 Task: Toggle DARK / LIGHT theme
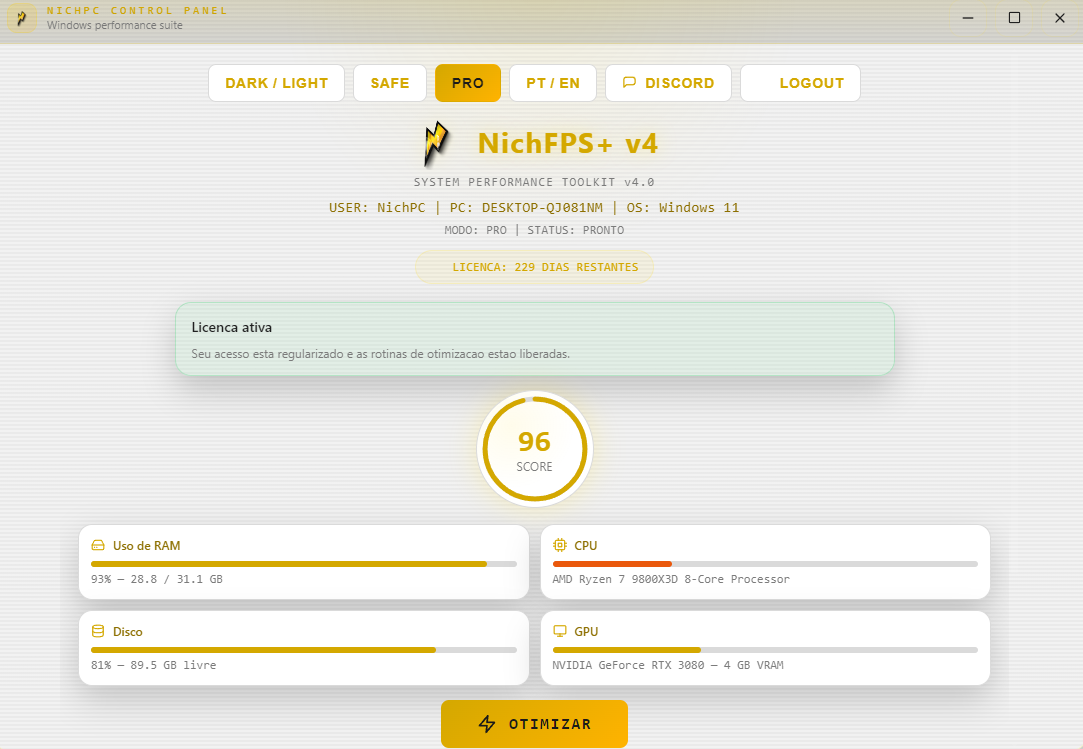point(276,83)
